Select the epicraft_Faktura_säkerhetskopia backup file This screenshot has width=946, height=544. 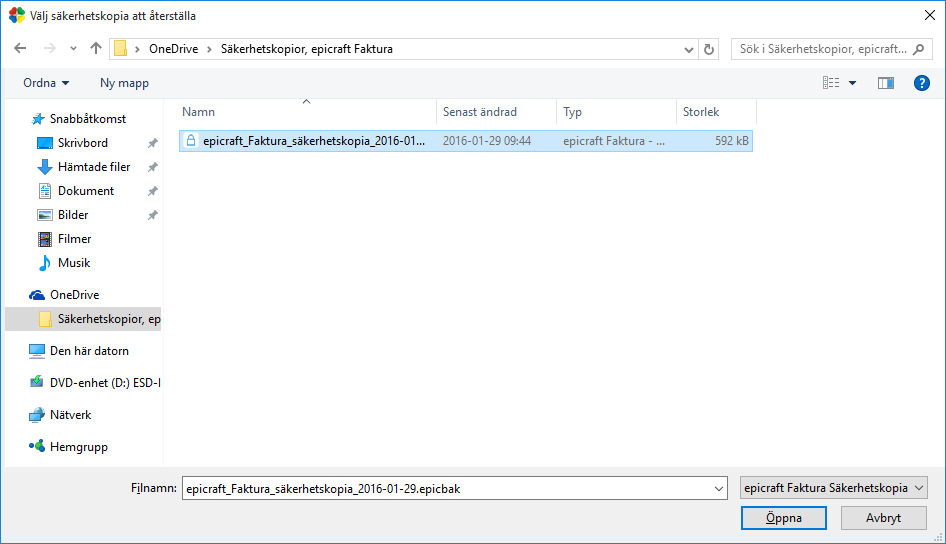pos(466,141)
